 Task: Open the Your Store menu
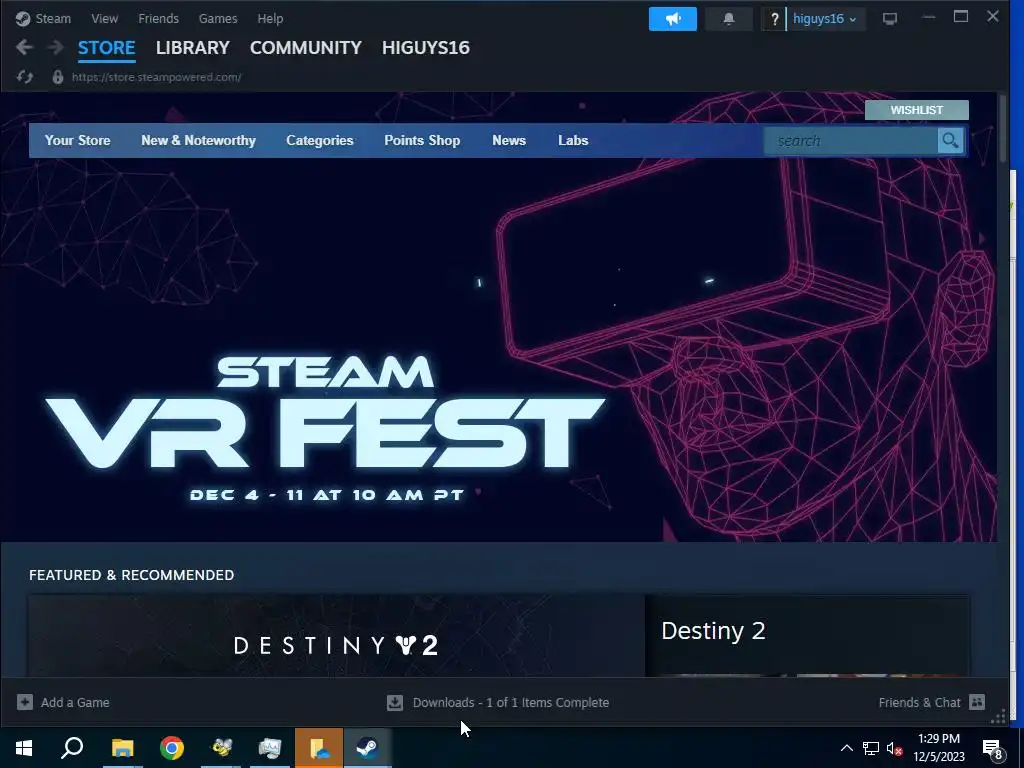click(x=77, y=140)
